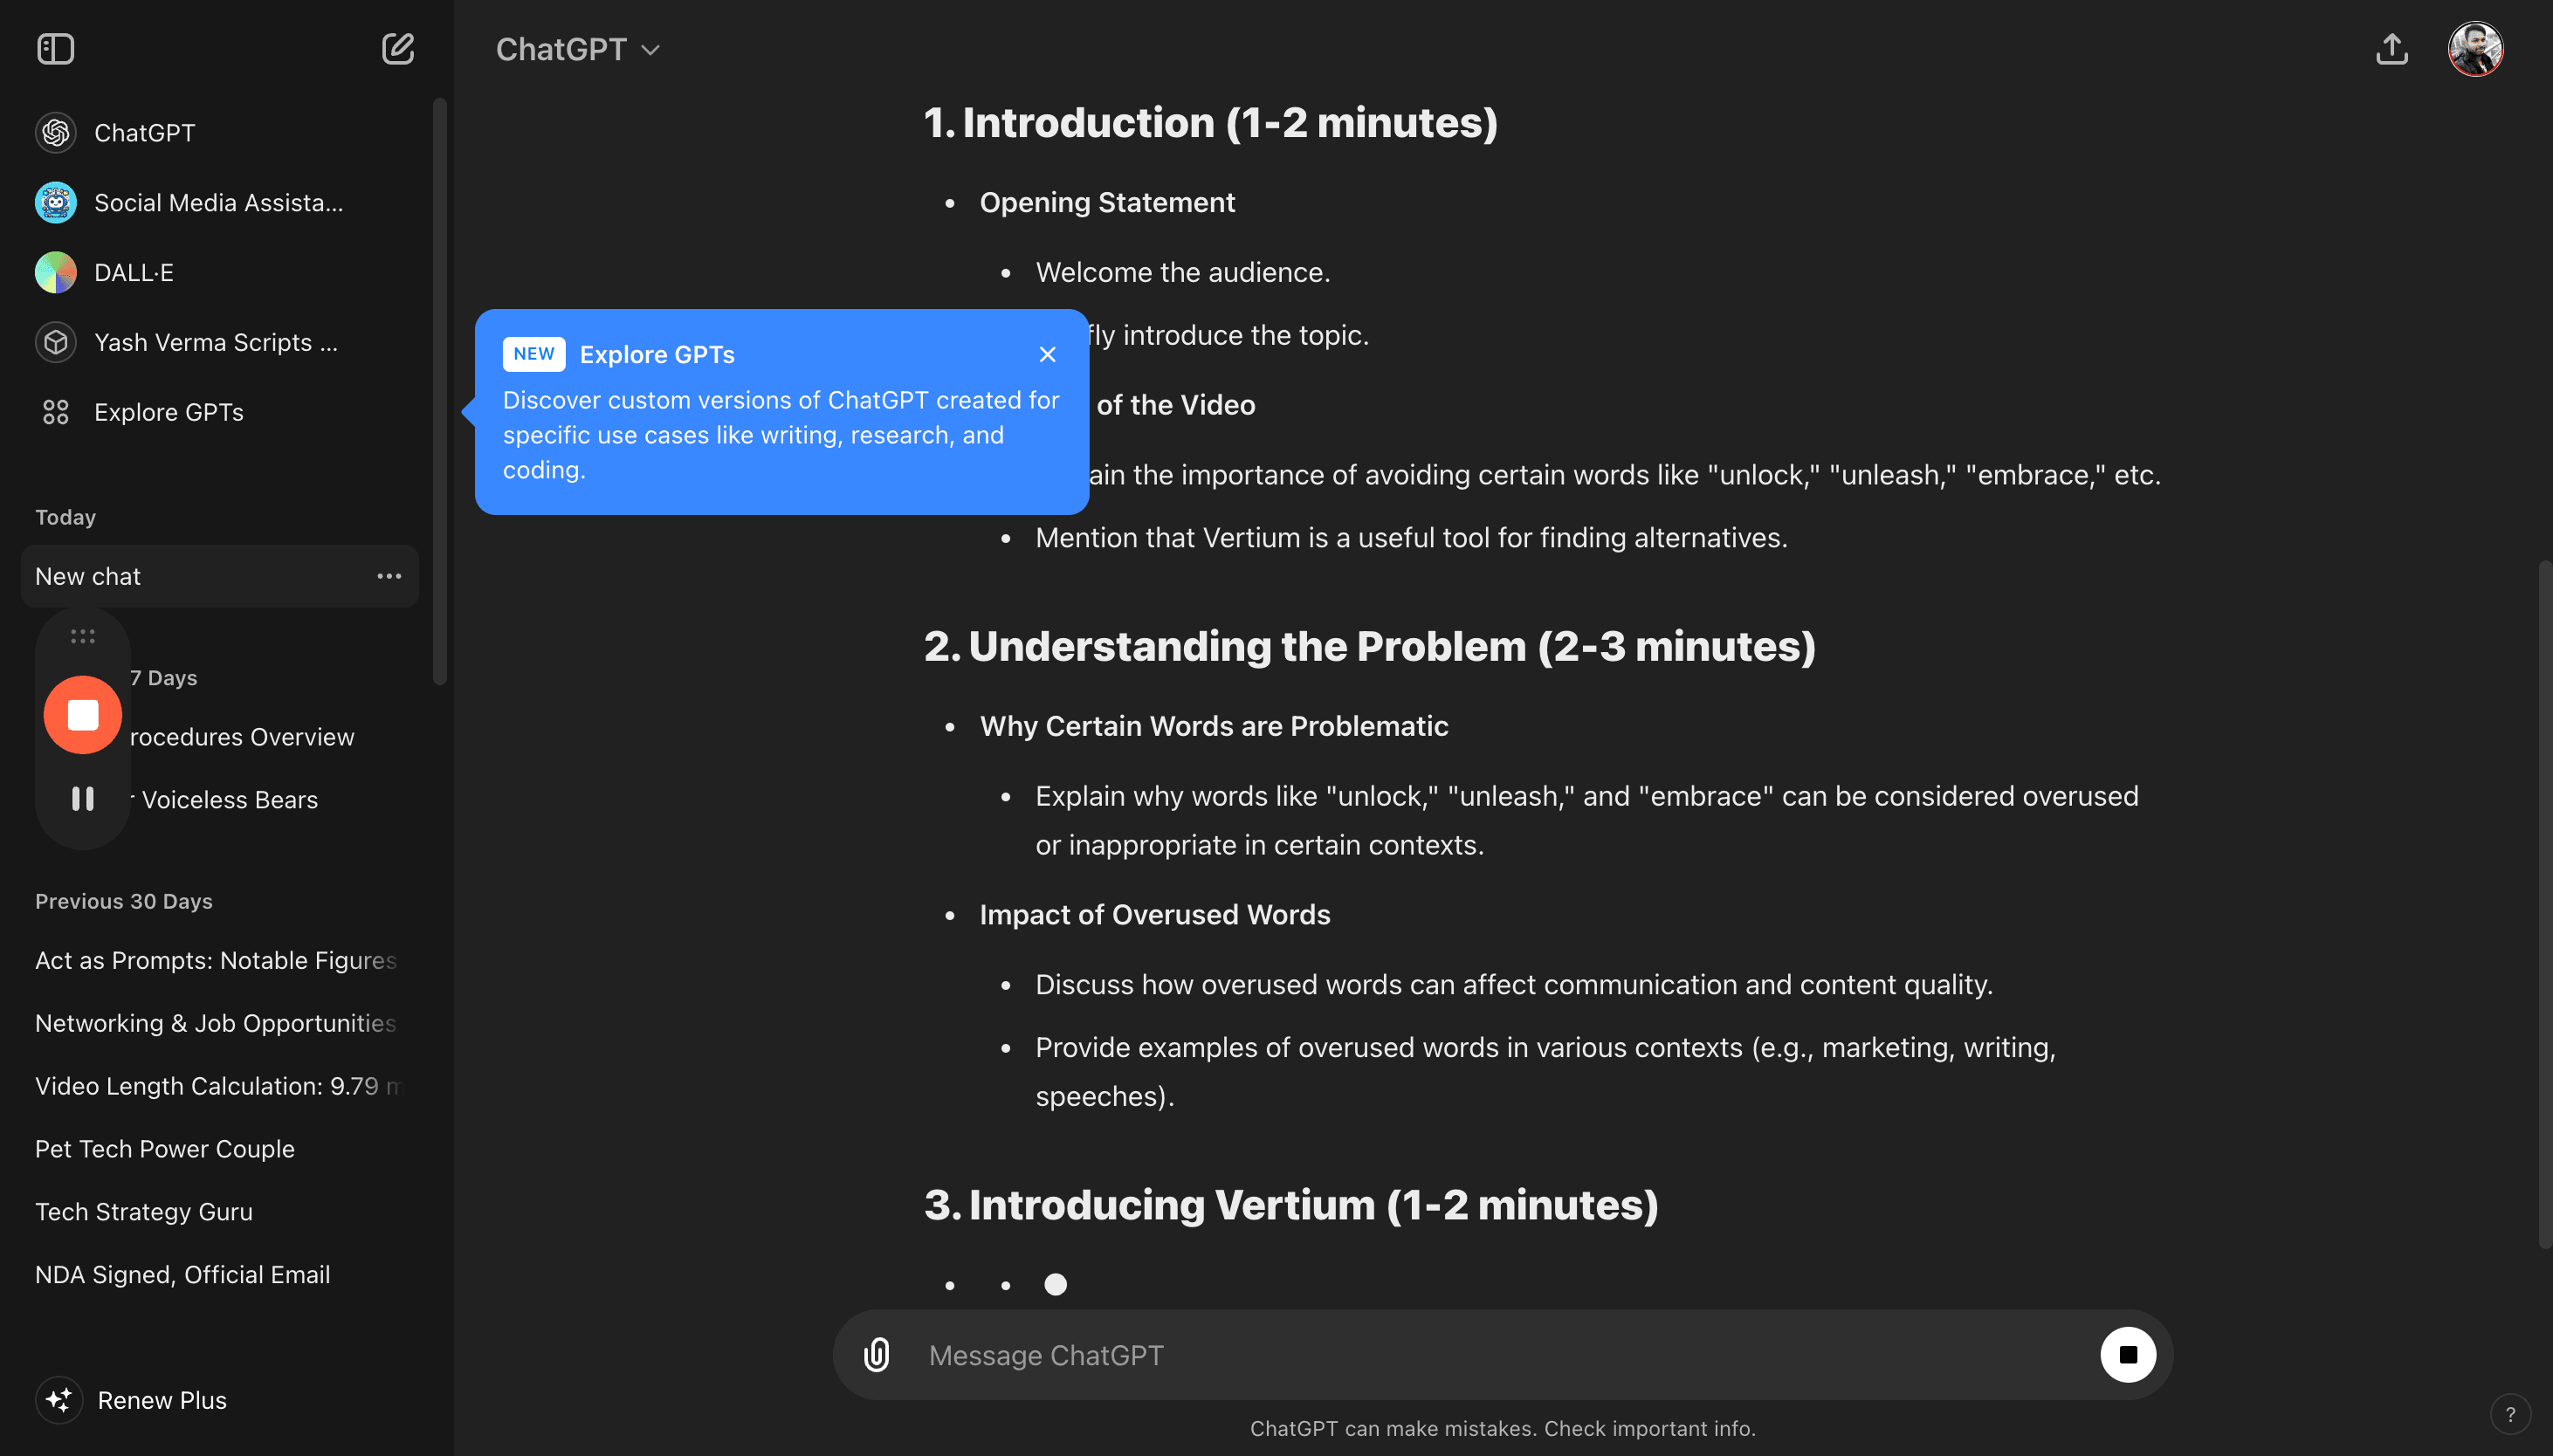Click the NEW badge in the tooltip

click(534, 354)
